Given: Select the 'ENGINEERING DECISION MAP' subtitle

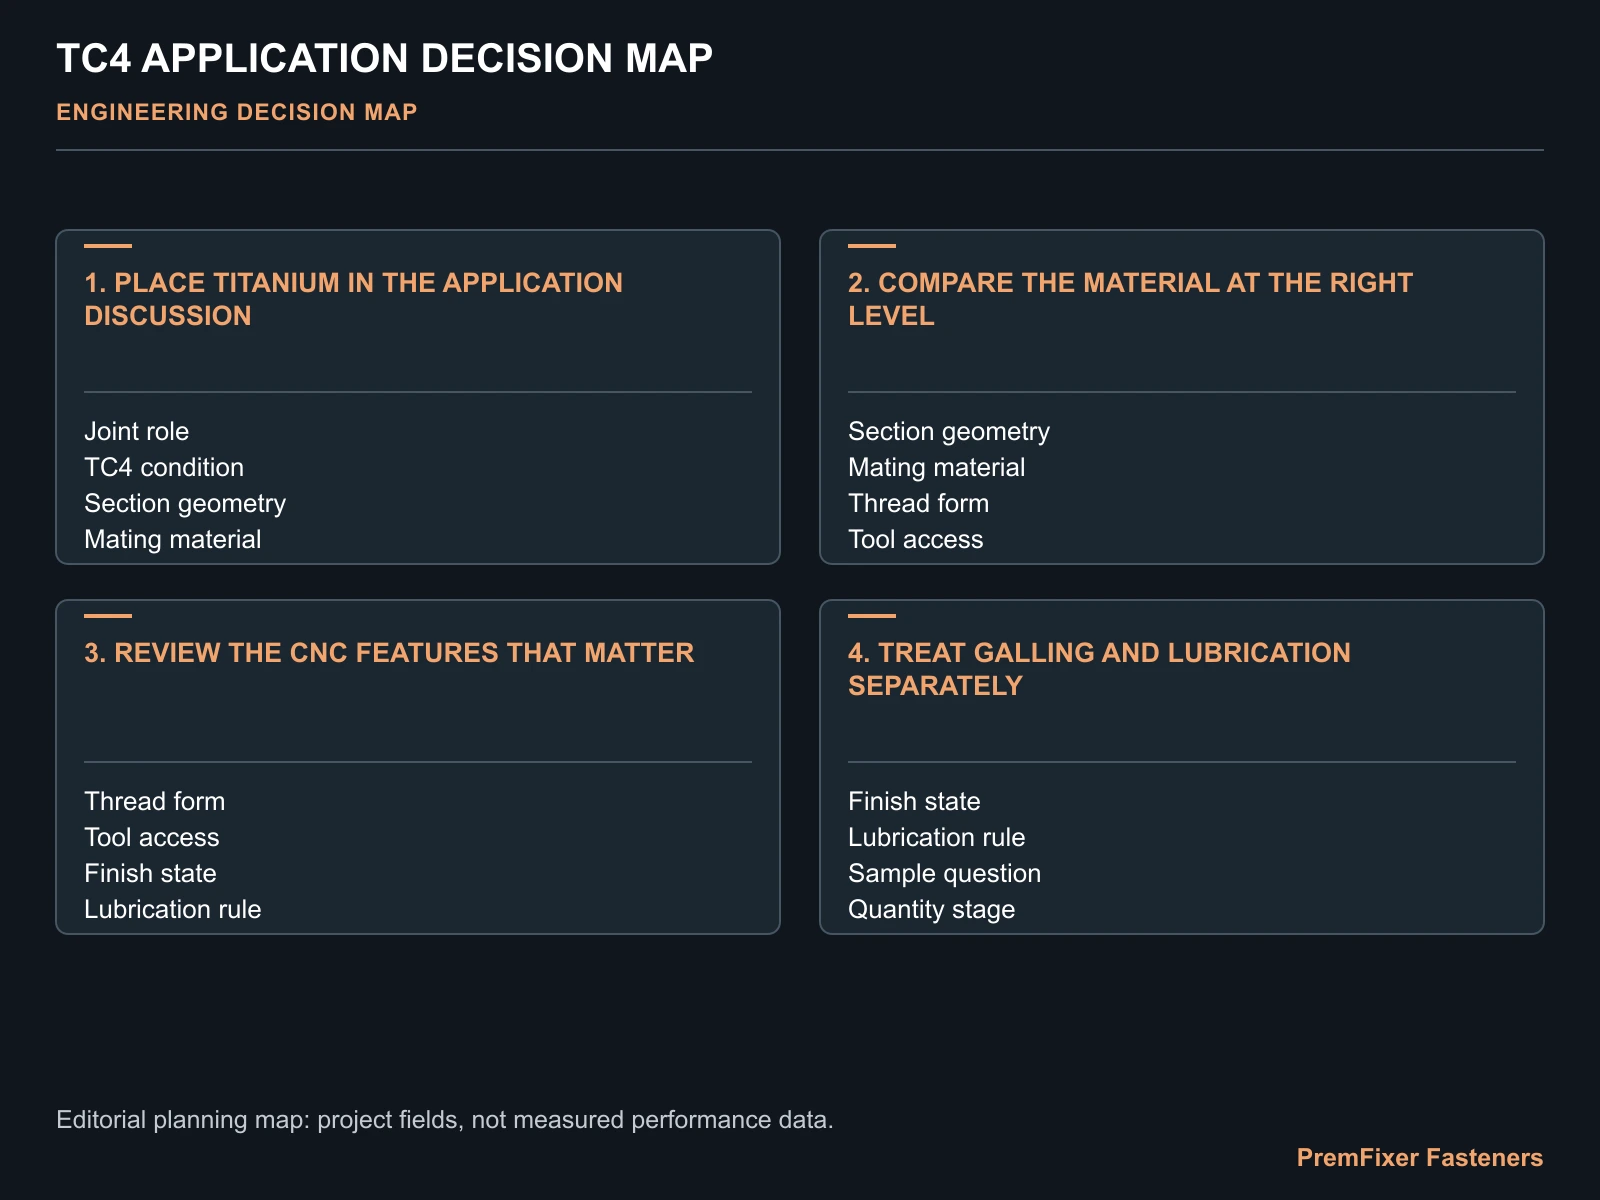Looking at the screenshot, I should [x=237, y=112].
